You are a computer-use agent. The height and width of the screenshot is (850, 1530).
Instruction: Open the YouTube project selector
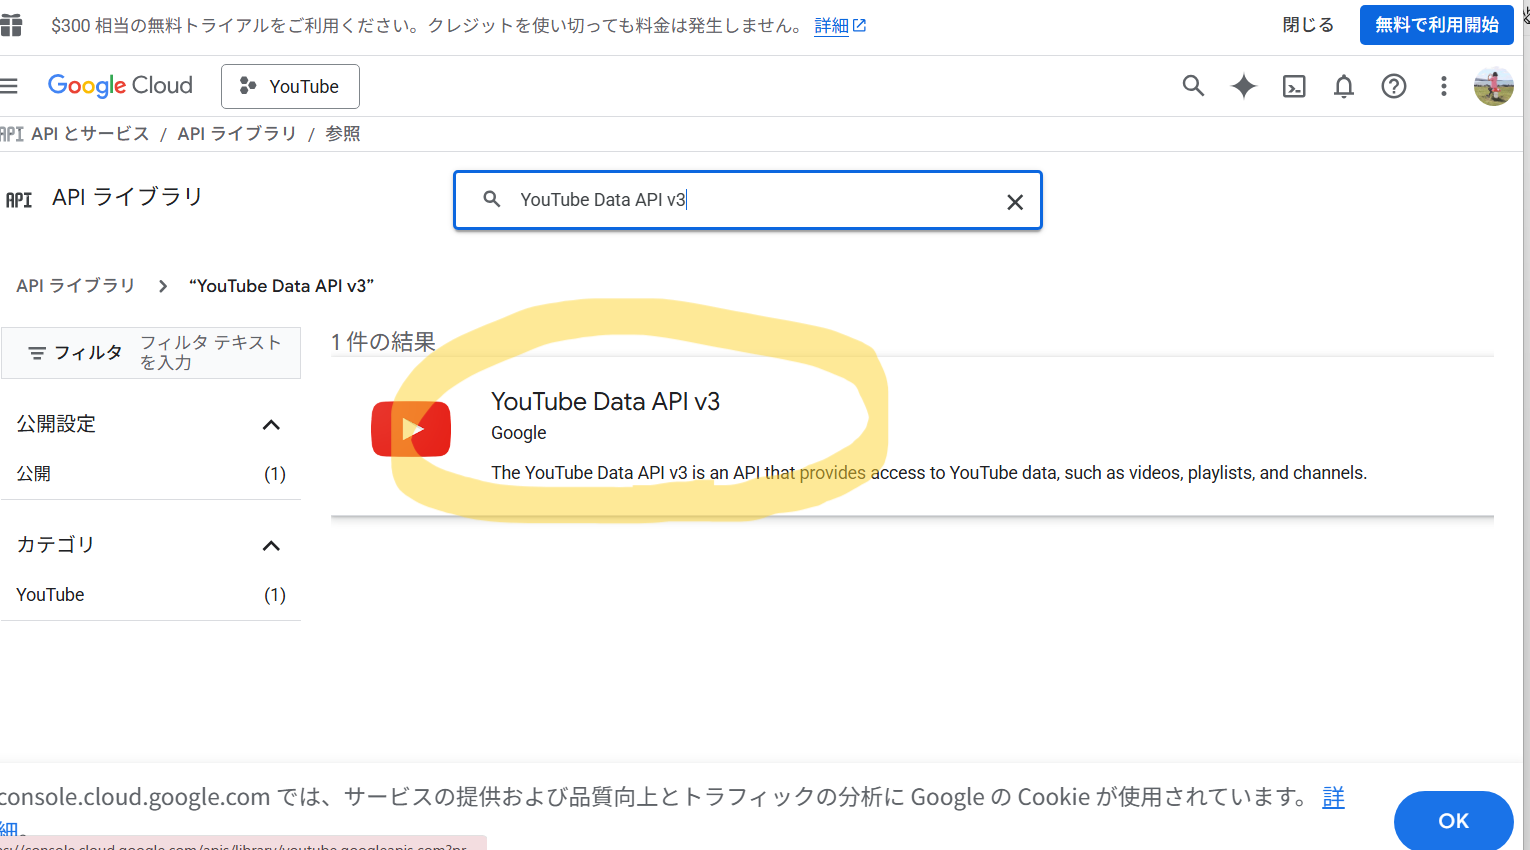tap(290, 86)
